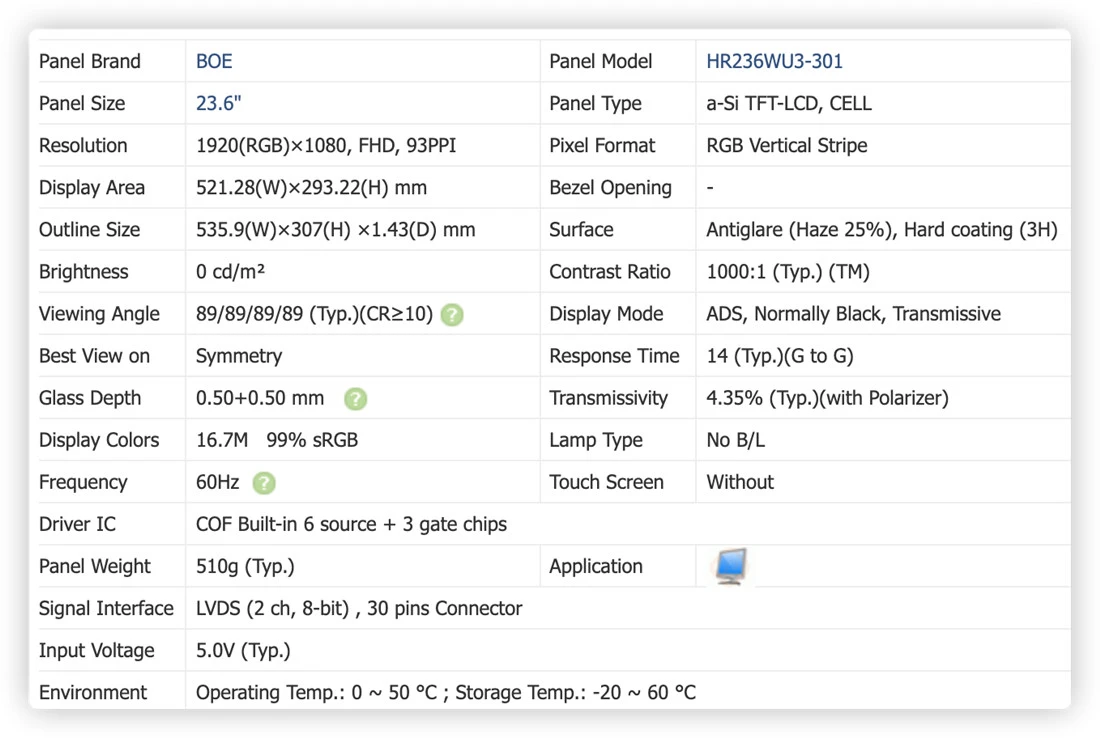Select the Antiglare (Haze 25%) surface text
1100x738 pixels.
point(799,229)
